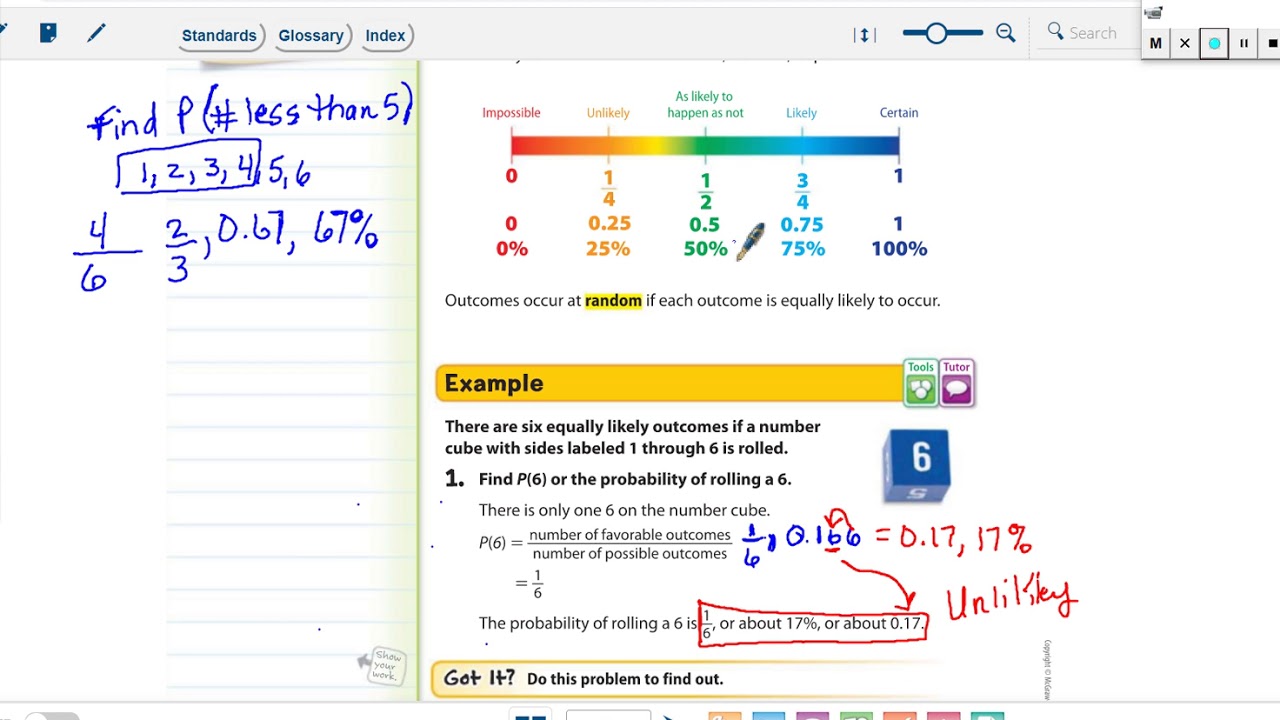Pause the screen recording
The image size is (1280, 720).
[x=1244, y=43]
